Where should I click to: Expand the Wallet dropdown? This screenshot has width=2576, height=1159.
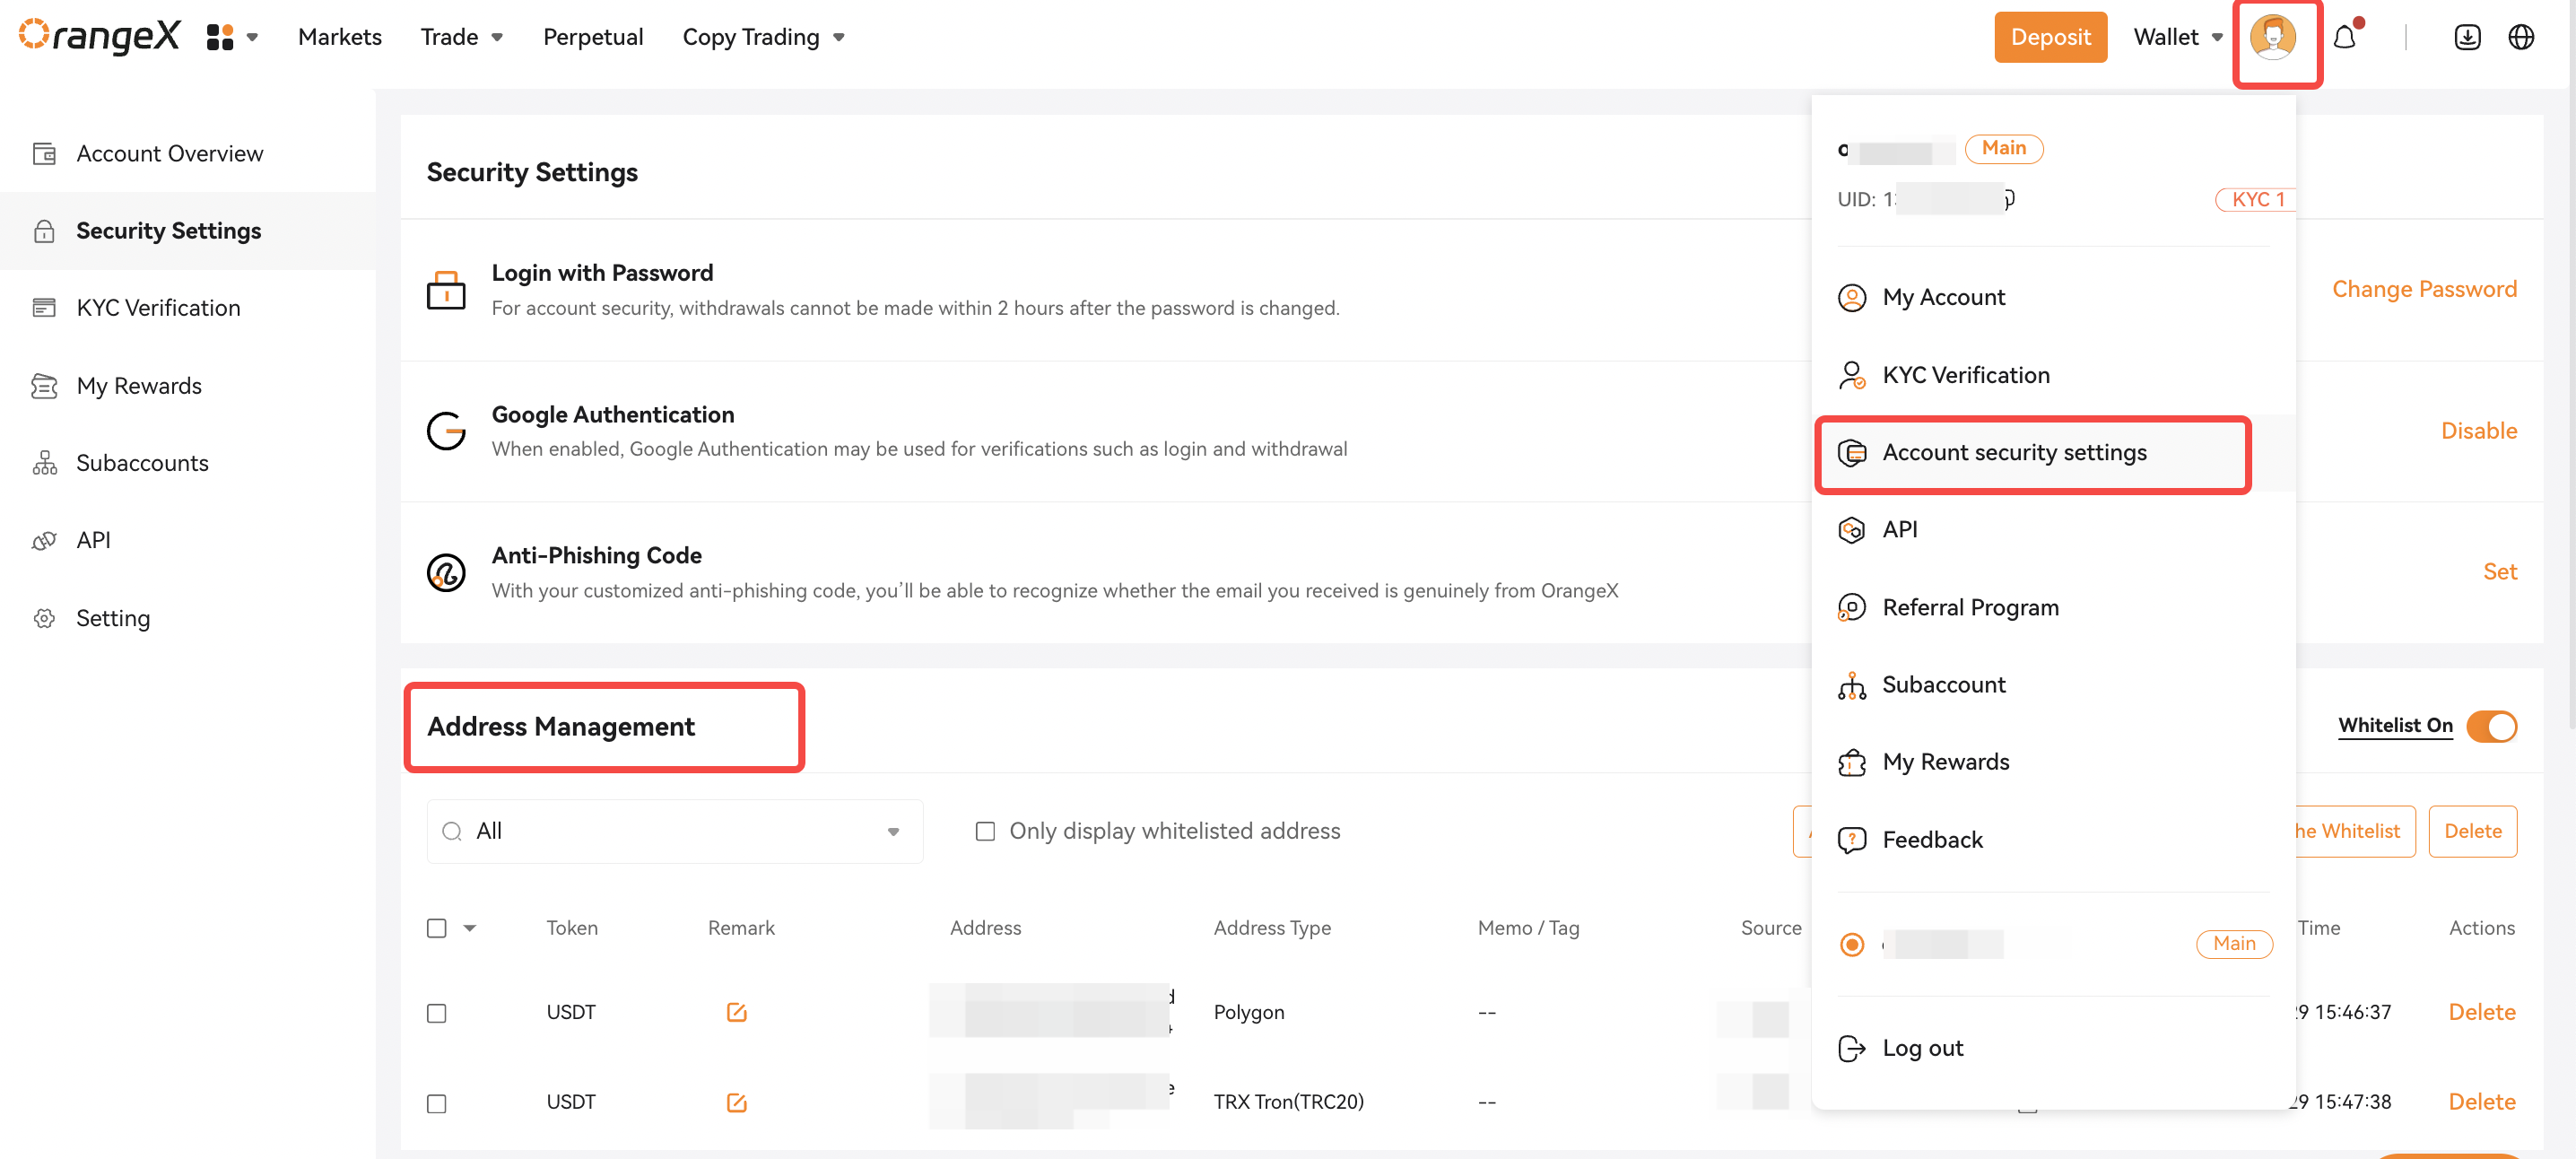click(2217, 38)
